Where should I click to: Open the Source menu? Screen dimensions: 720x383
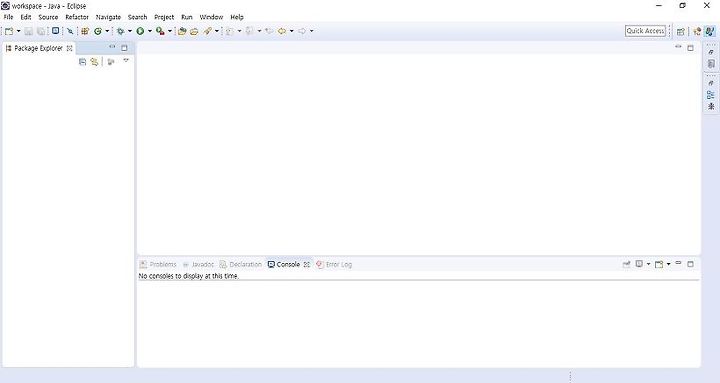48,17
